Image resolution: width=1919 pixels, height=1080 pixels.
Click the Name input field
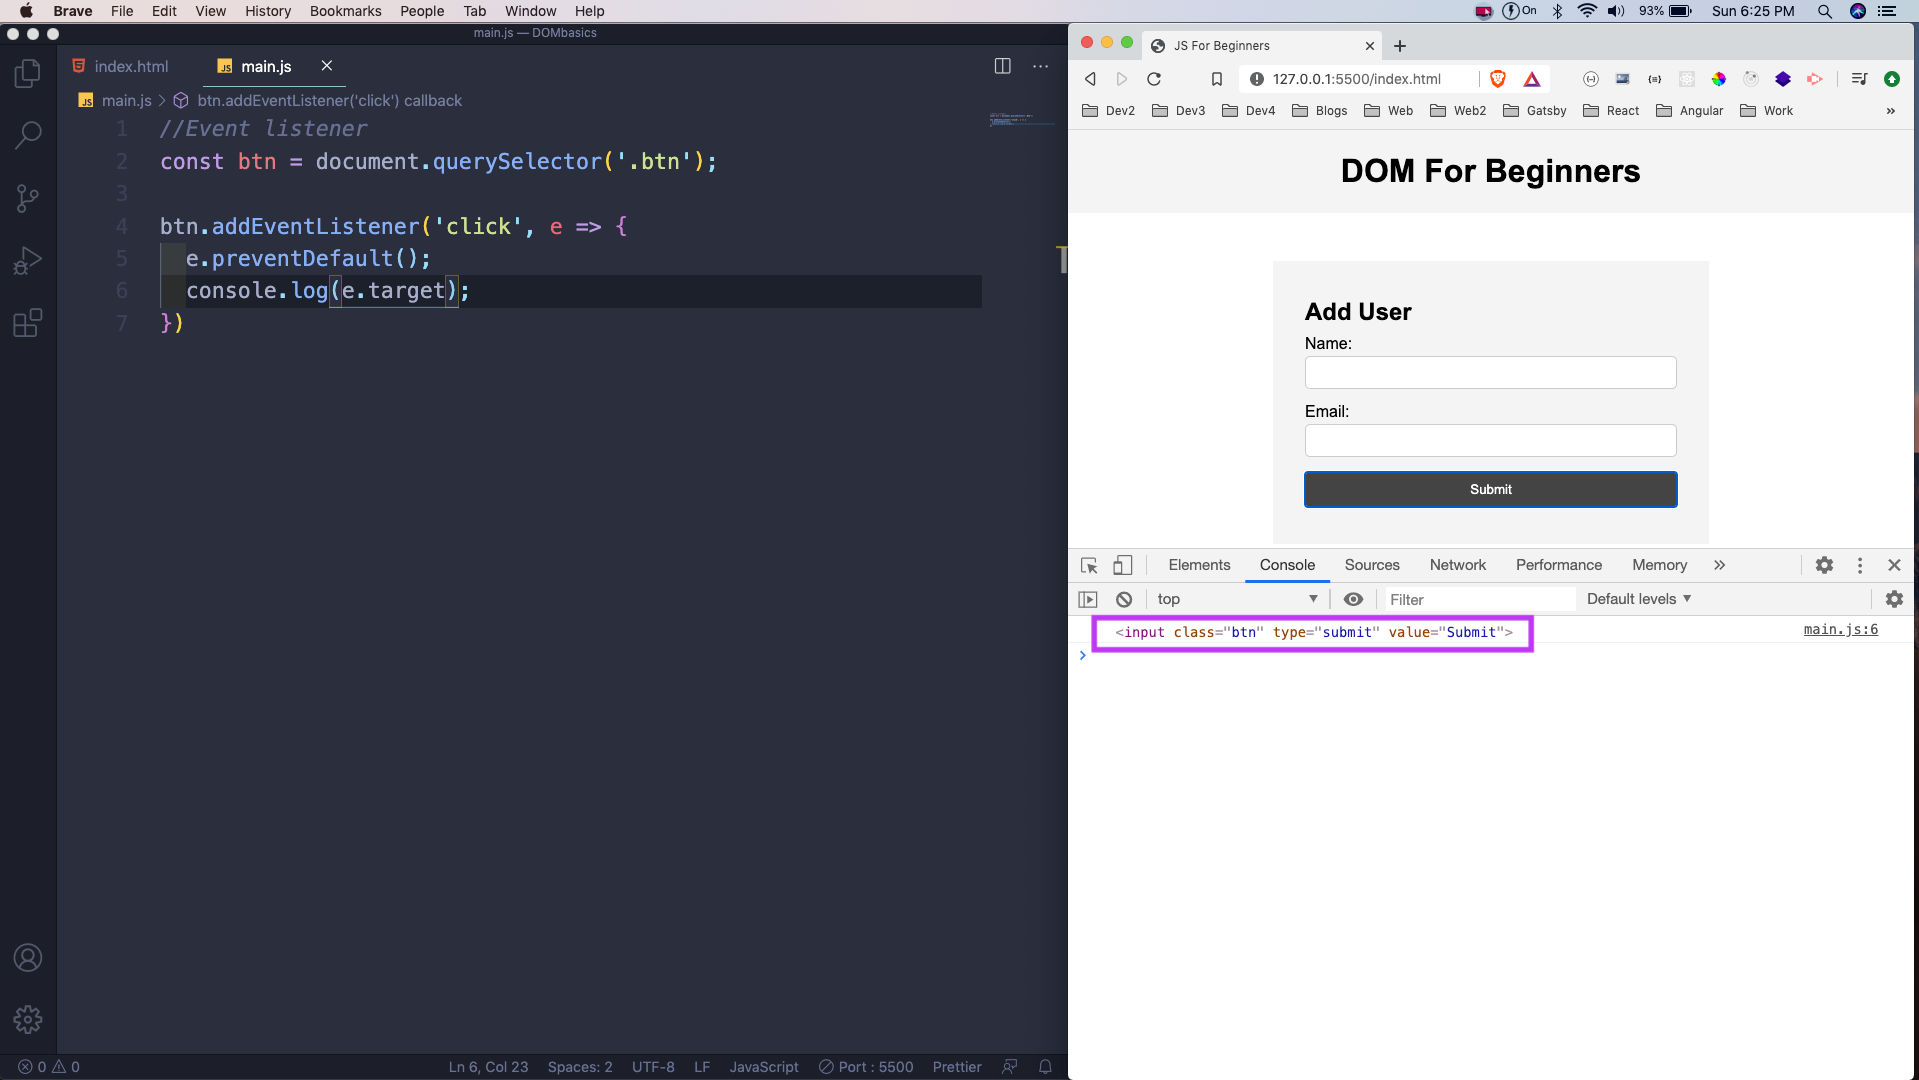tap(1490, 373)
